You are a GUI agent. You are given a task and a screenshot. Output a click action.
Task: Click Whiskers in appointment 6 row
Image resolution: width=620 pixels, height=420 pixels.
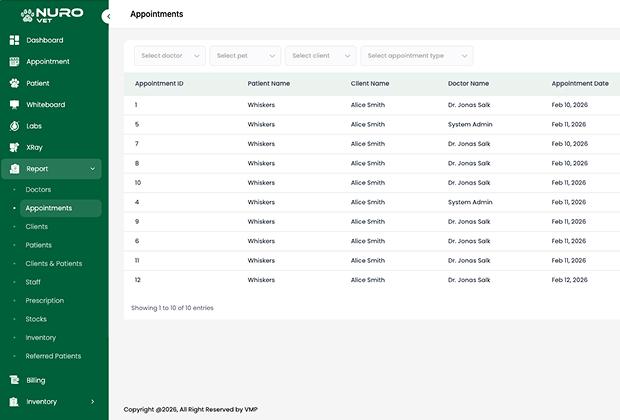[x=261, y=241]
